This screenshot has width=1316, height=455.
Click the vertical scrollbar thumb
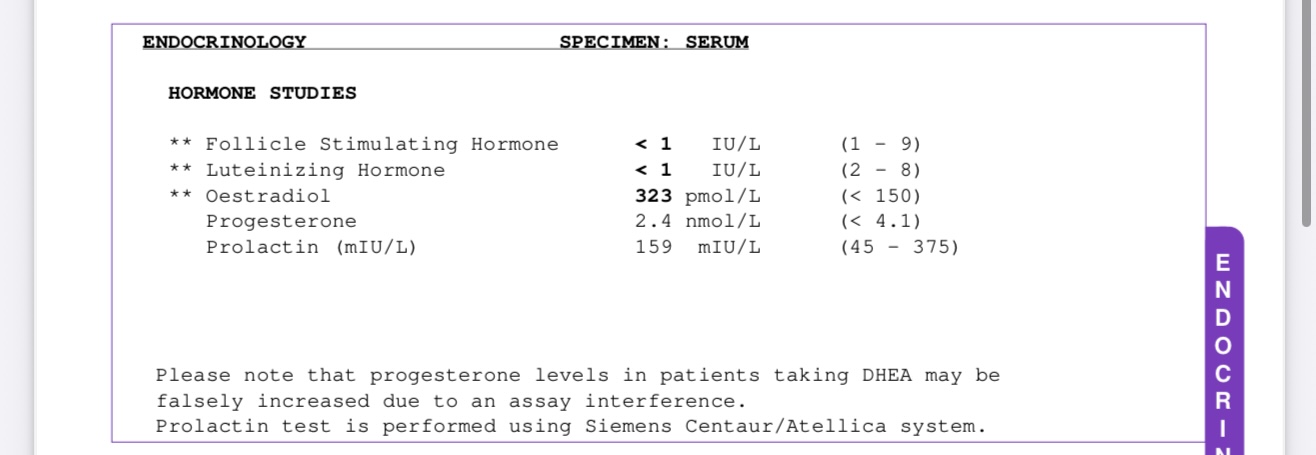tap(1308, 110)
